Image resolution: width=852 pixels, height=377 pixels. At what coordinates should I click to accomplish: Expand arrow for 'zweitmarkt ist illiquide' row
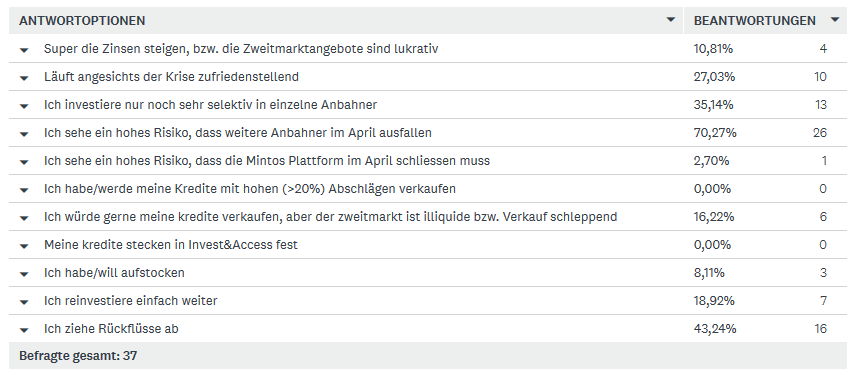(x=24, y=218)
